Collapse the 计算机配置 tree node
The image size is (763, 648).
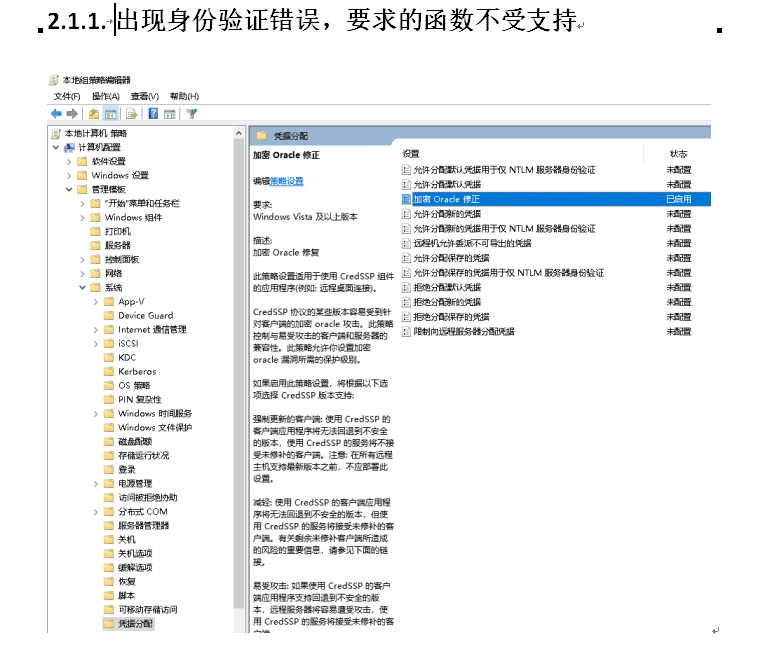[x=56, y=147]
